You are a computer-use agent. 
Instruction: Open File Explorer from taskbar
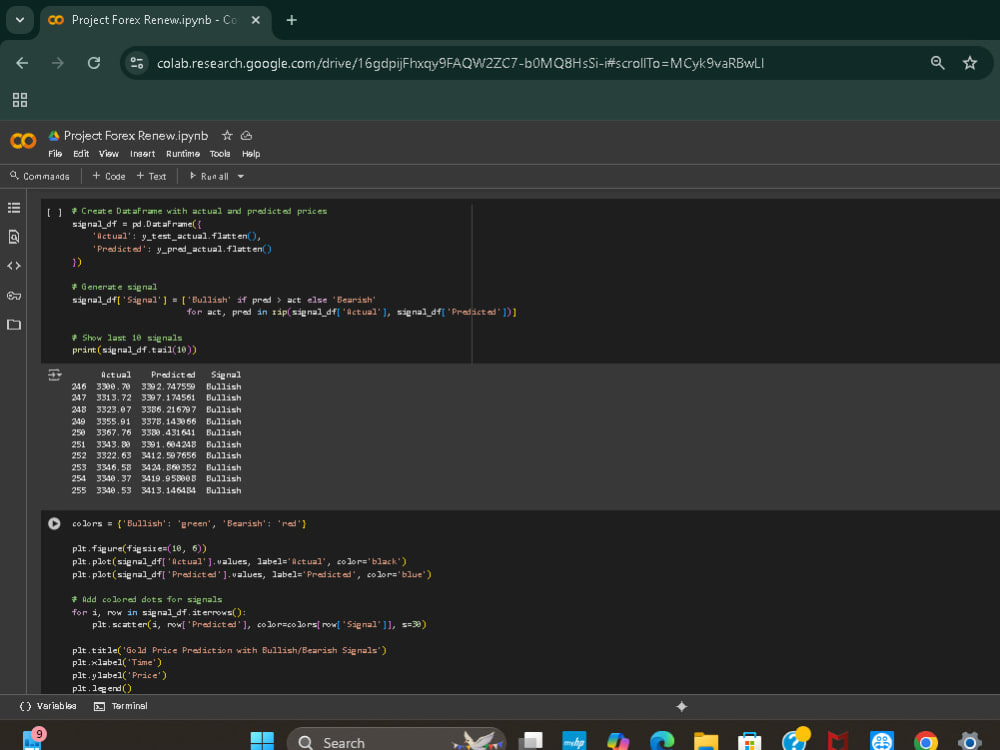point(706,742)
